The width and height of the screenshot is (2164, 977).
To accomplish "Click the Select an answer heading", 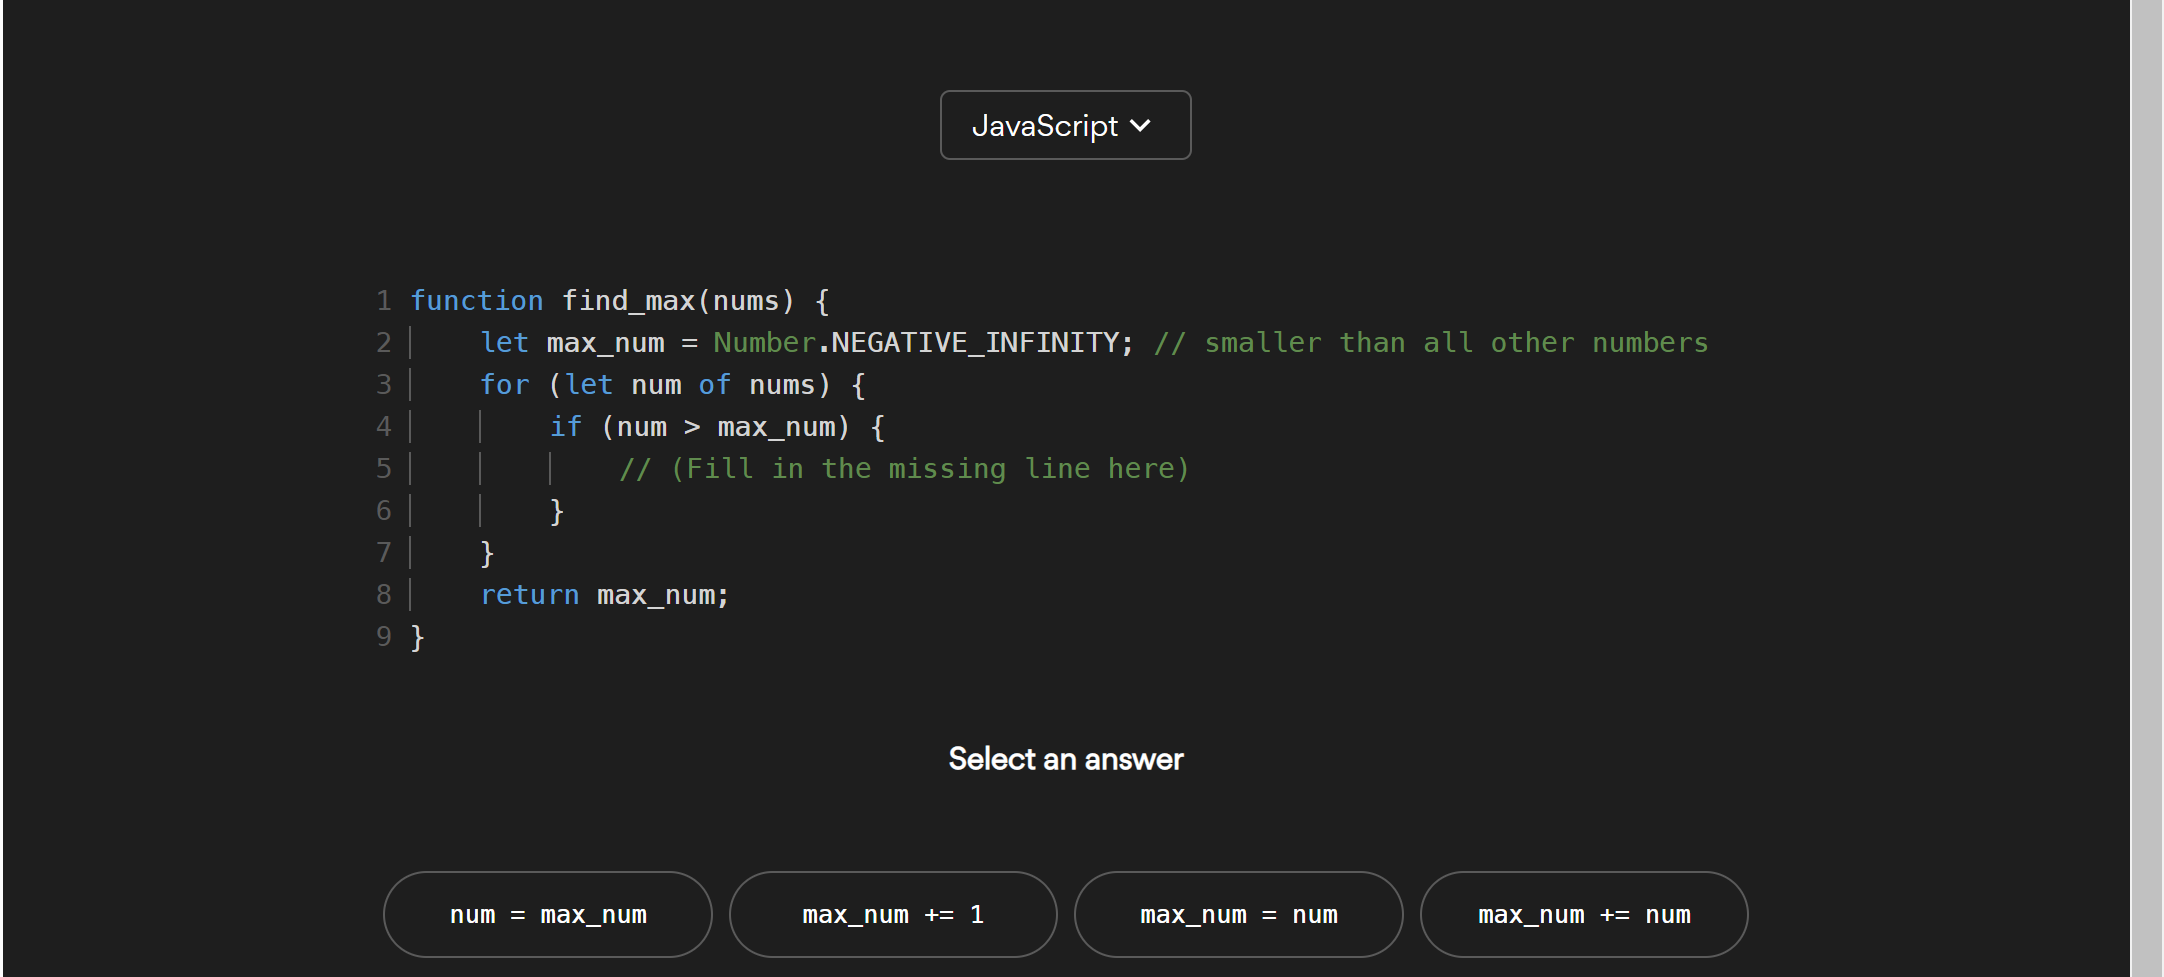I will point(1065,759).
